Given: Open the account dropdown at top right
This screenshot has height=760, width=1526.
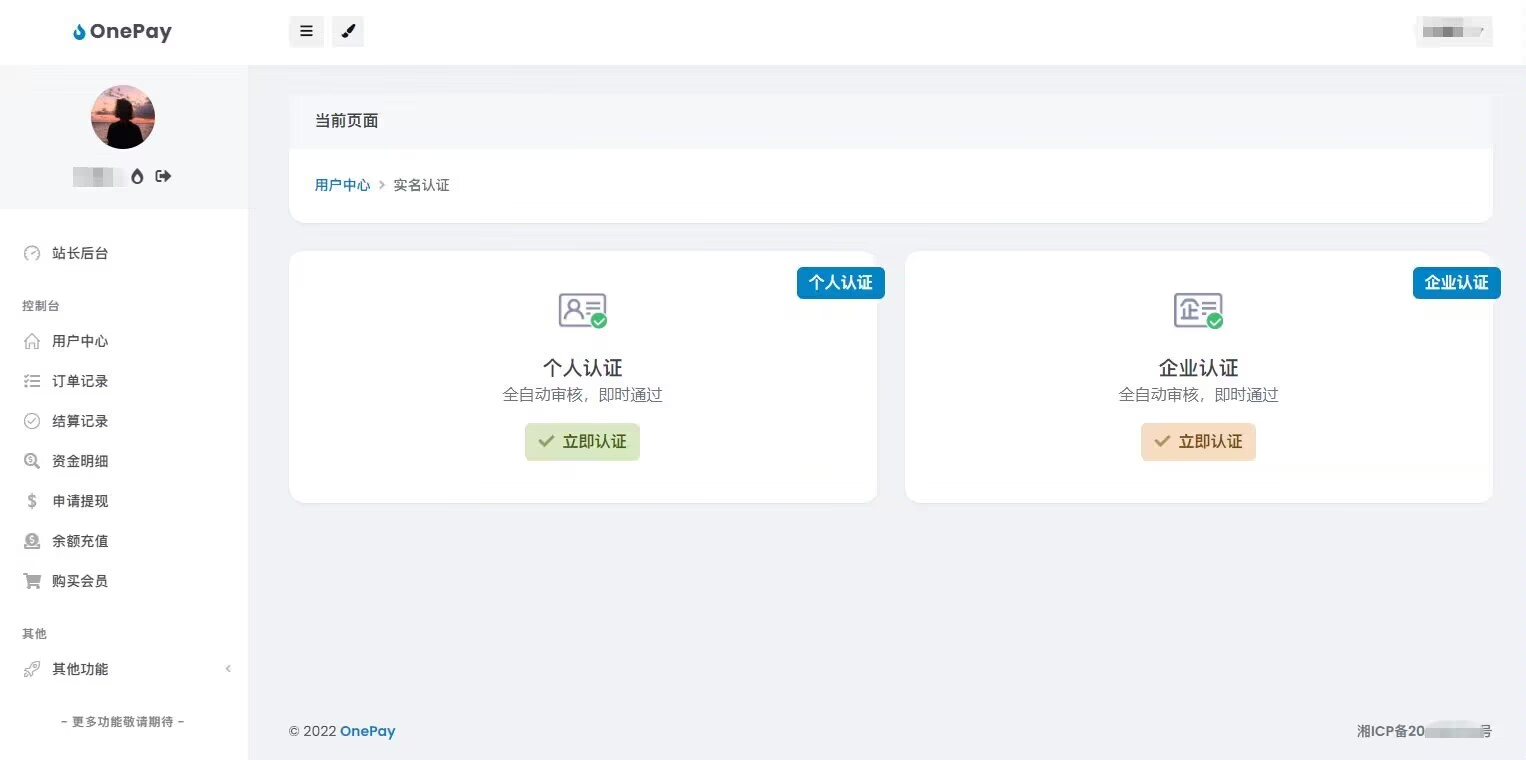Looking at the screenshot, I should 1454,31.
